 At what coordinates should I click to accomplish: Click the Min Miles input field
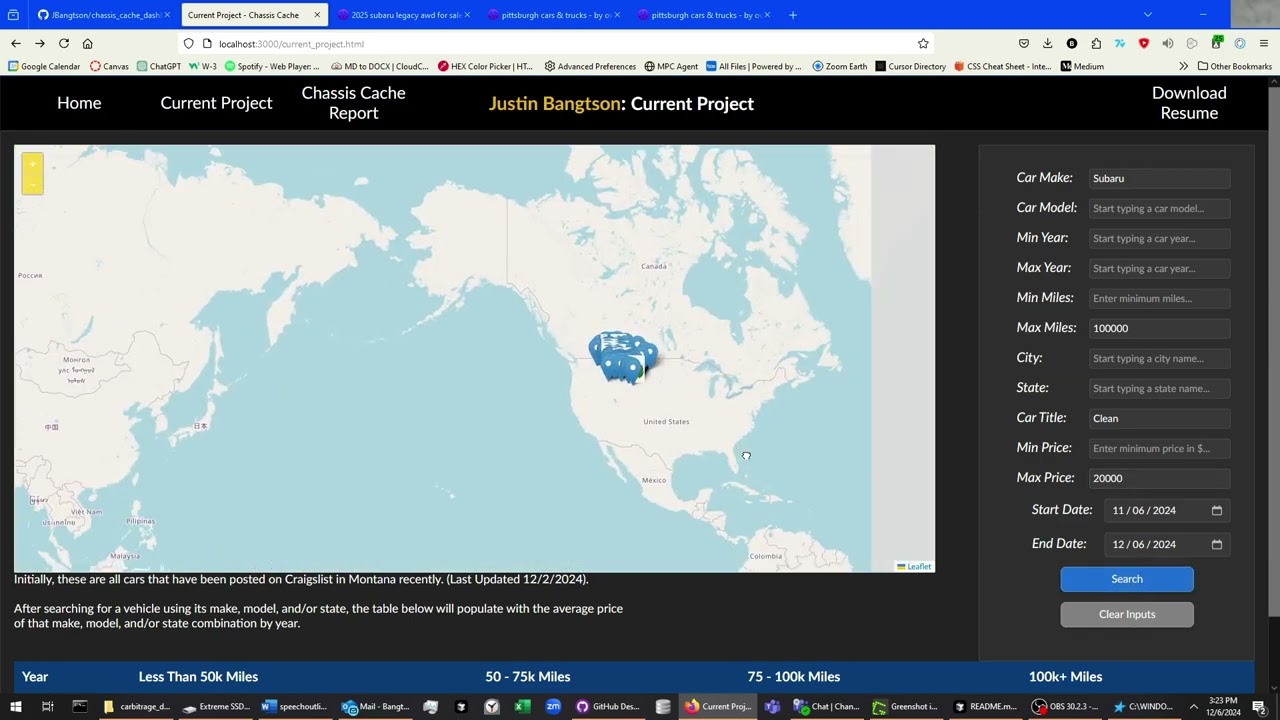click(1159, 298)
